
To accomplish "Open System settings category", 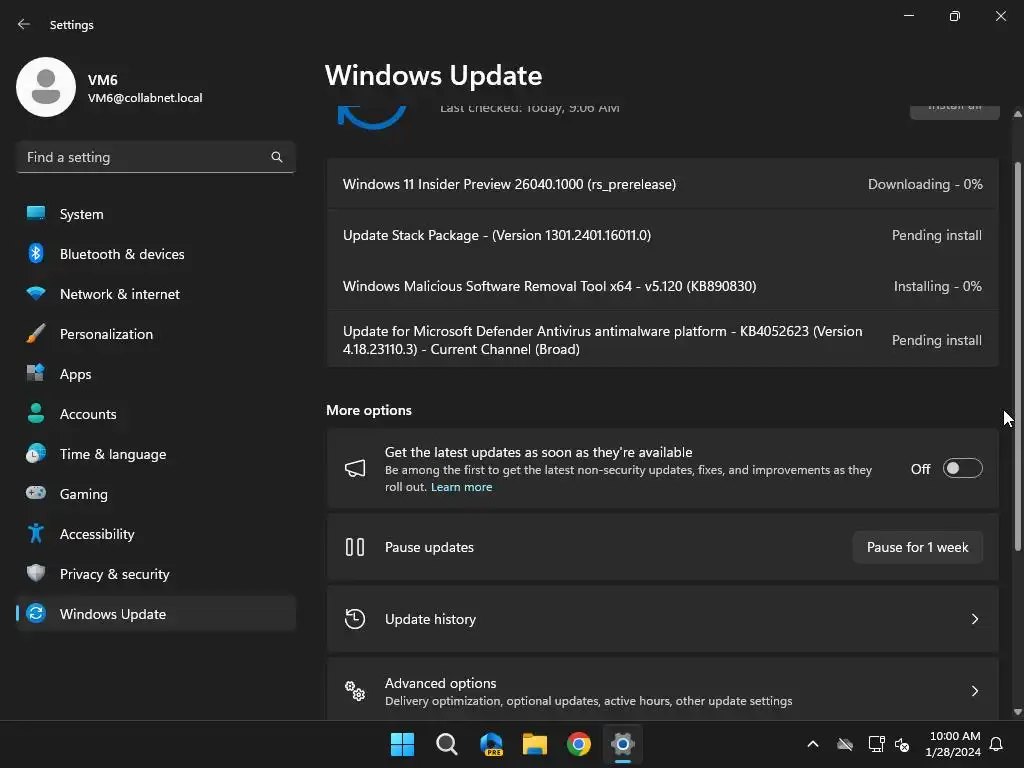I will [156, 214].
